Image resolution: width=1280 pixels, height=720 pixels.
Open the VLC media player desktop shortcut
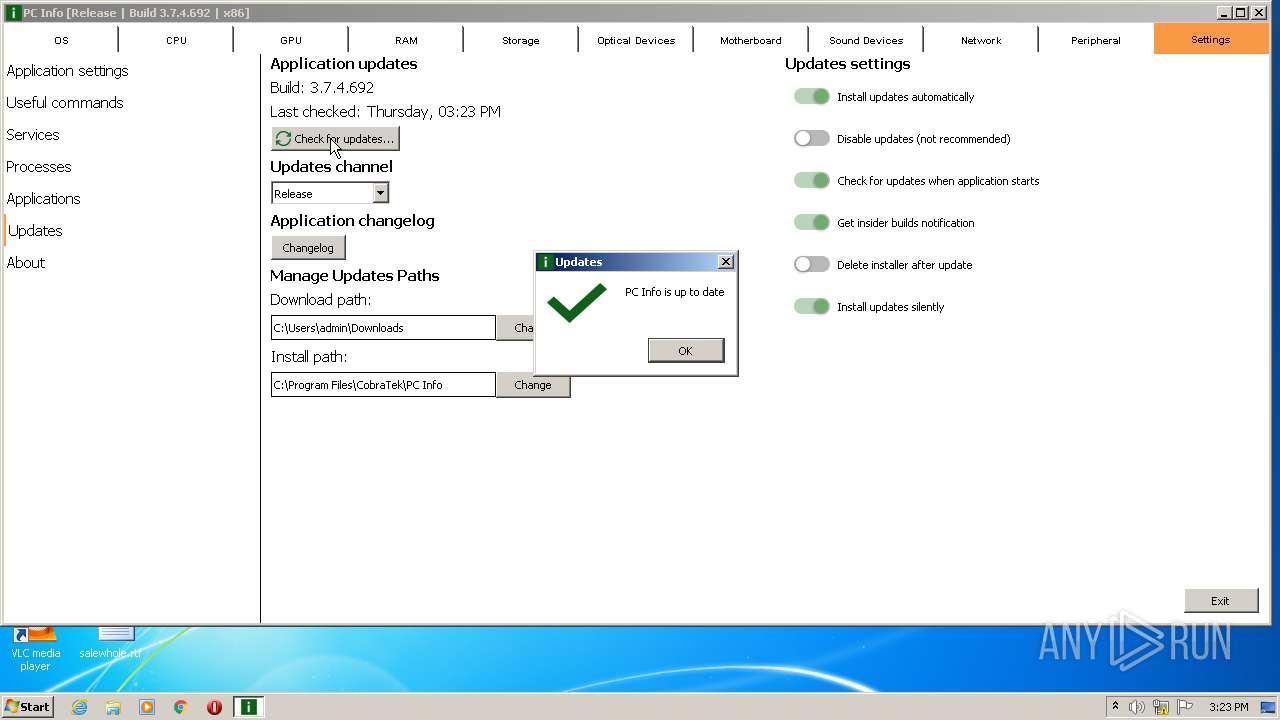pyautogui.click(x=35, y=648)
